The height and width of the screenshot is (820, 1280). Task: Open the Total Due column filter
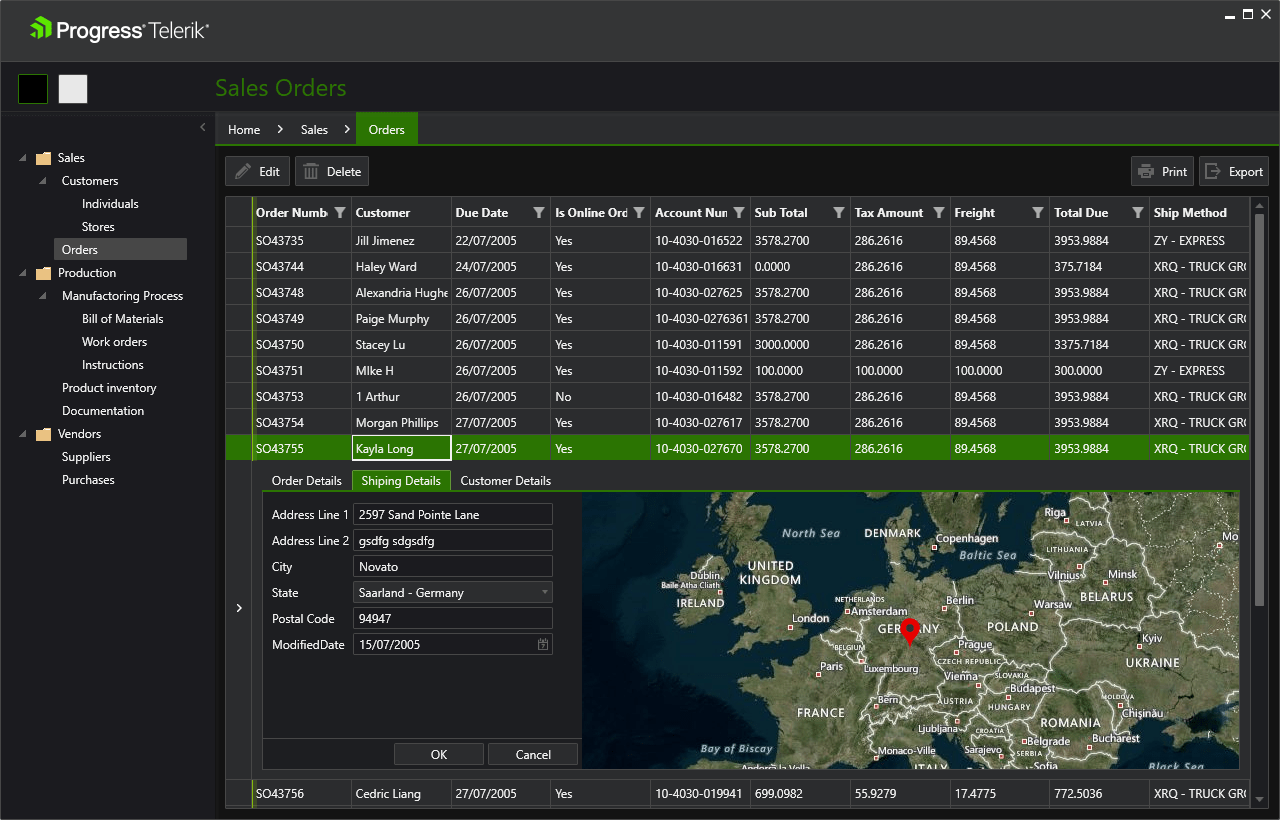click(1137, 213)
